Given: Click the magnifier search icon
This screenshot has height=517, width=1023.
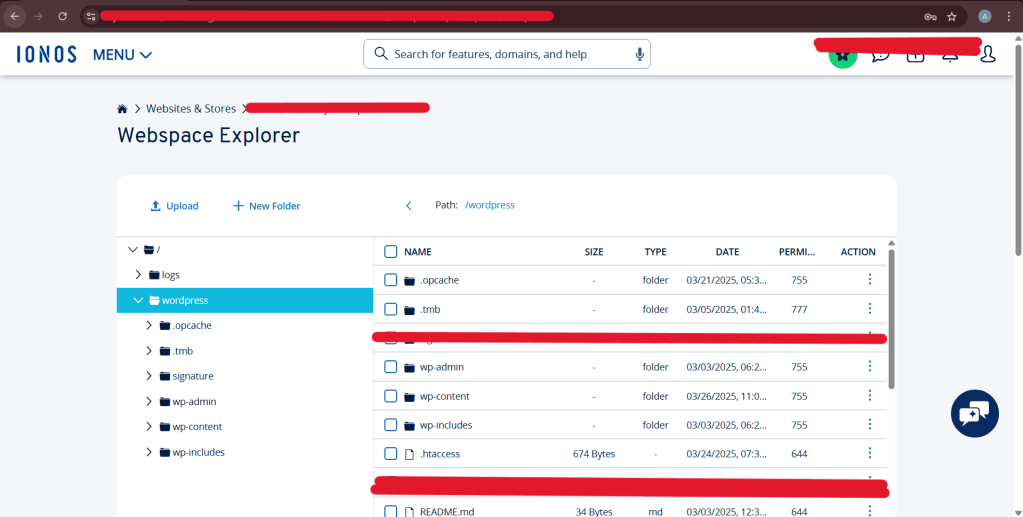Looking at the screenshot, I should [381, 54].
